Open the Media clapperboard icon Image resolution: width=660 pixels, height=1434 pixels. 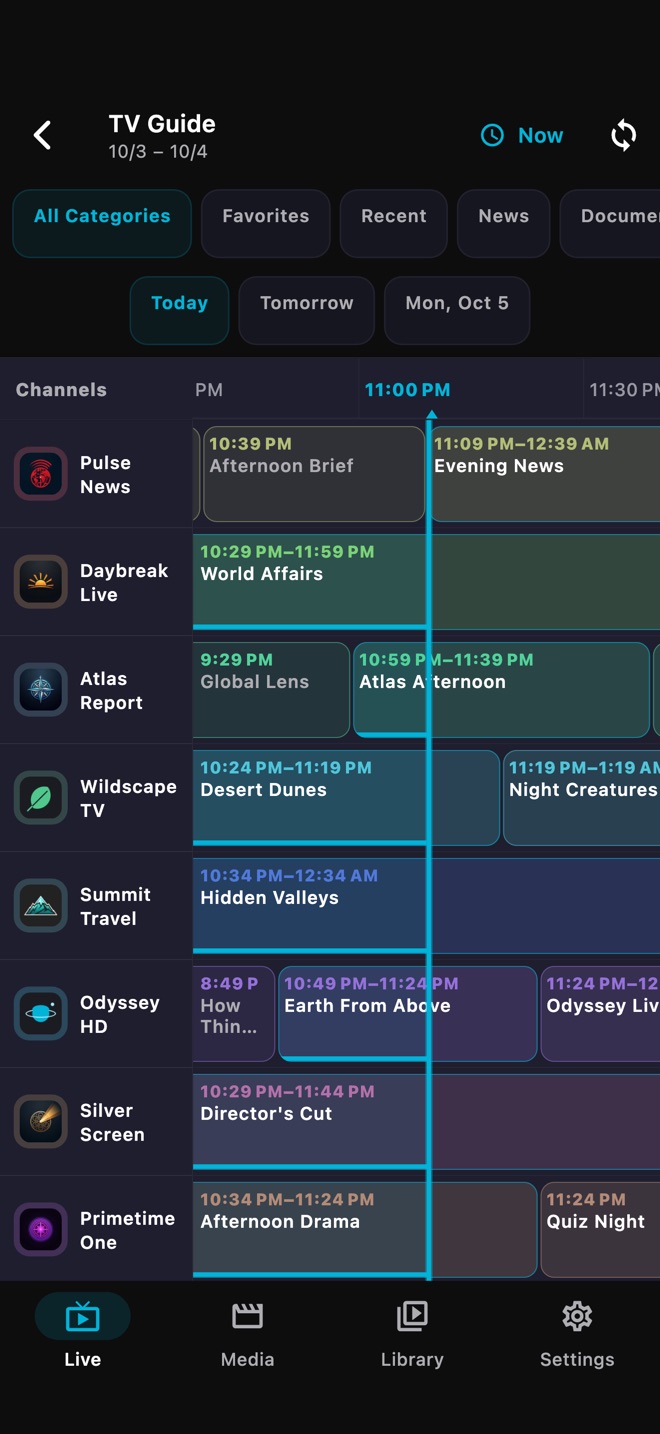(x=247, y=1316)
